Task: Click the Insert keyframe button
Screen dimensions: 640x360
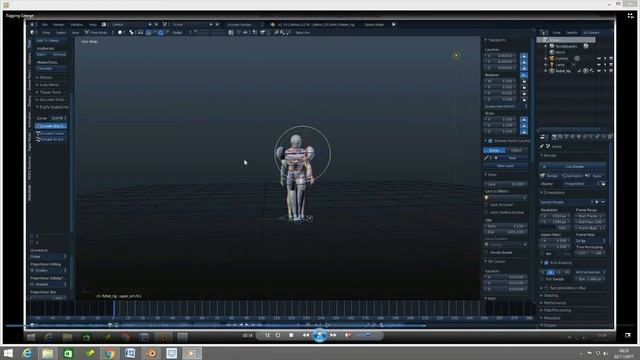Action: [42, 54]
